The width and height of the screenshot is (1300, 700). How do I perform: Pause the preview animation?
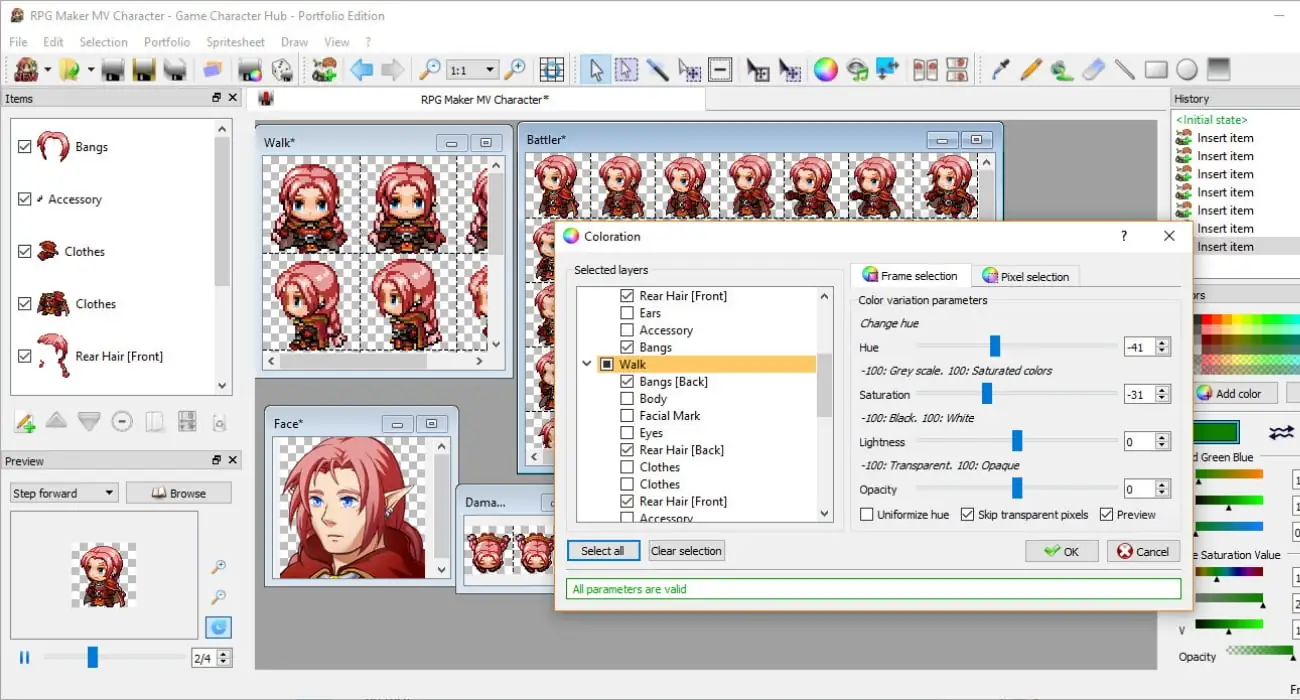coord(24,657)
